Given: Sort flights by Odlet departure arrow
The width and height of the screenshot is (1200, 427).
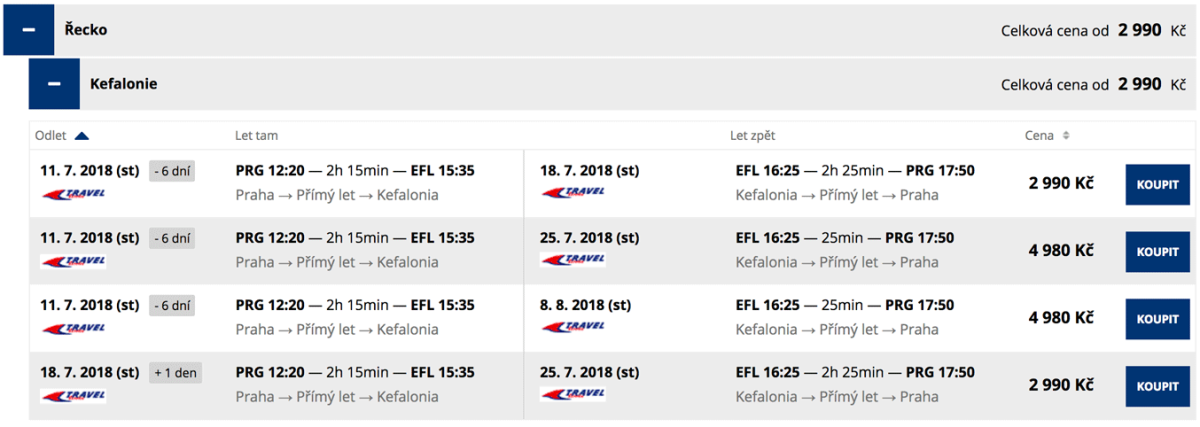Looking at the screenshot, I should pyautogui.click(x=82, y=136).
